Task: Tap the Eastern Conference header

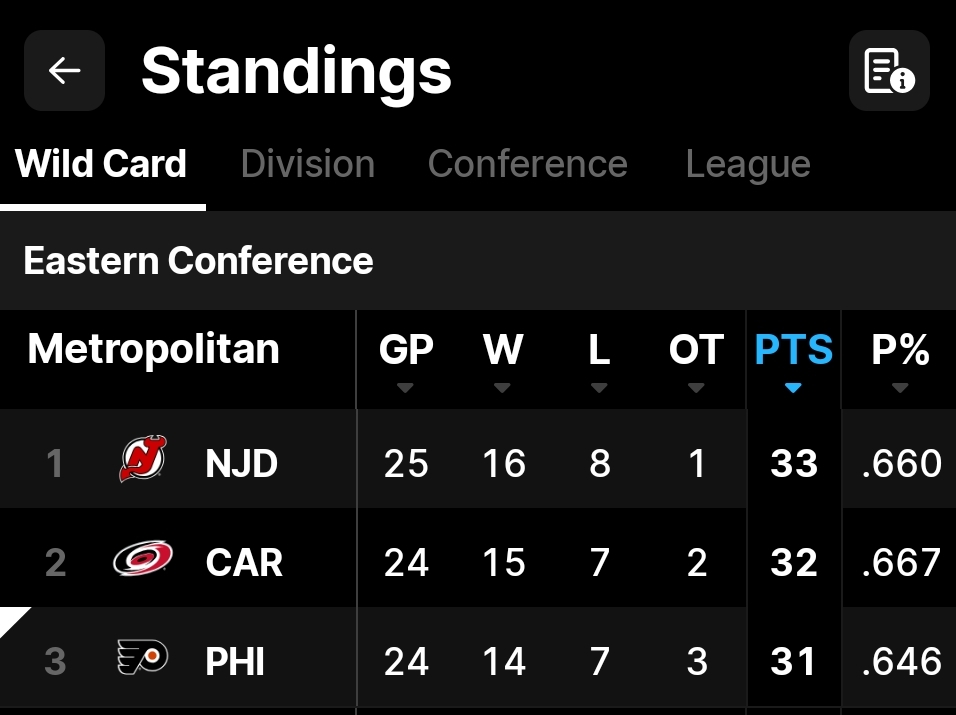Action: coord(198,261)
